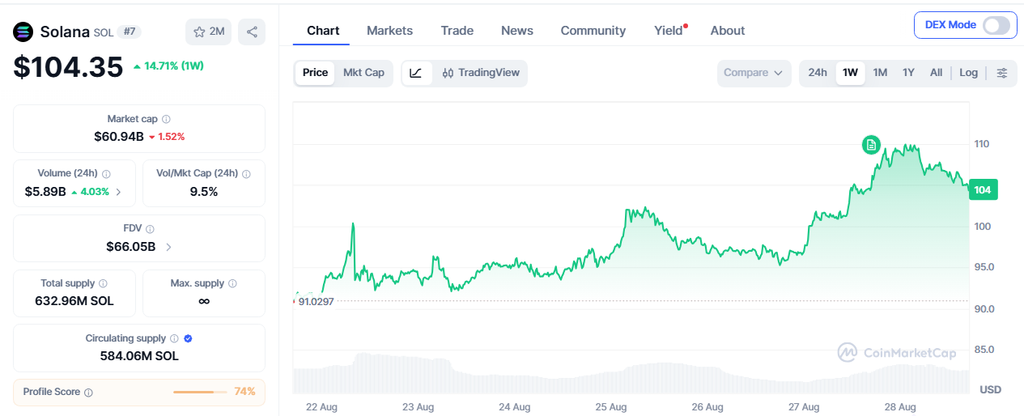
Task: Toggle Log scale
Action: click(968, 73)
